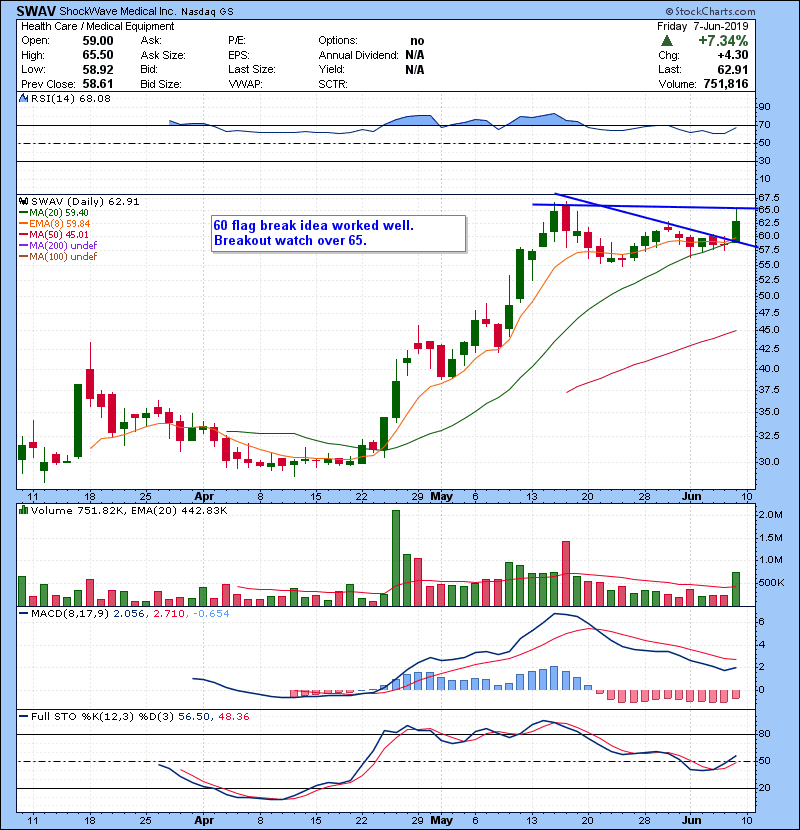The height and width of the screenshot is (830, 800).
Task: Click the SCTR label
Action: tap(332, 84)
